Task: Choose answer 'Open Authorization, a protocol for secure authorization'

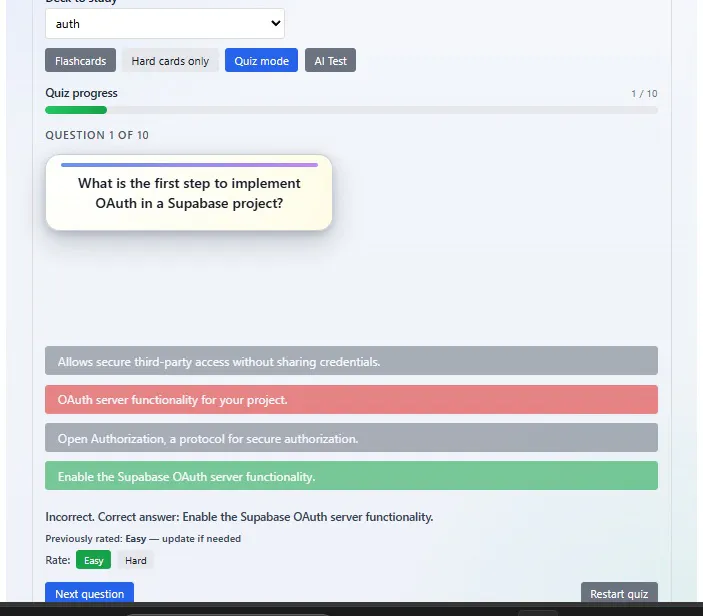Action: [351, 438]
